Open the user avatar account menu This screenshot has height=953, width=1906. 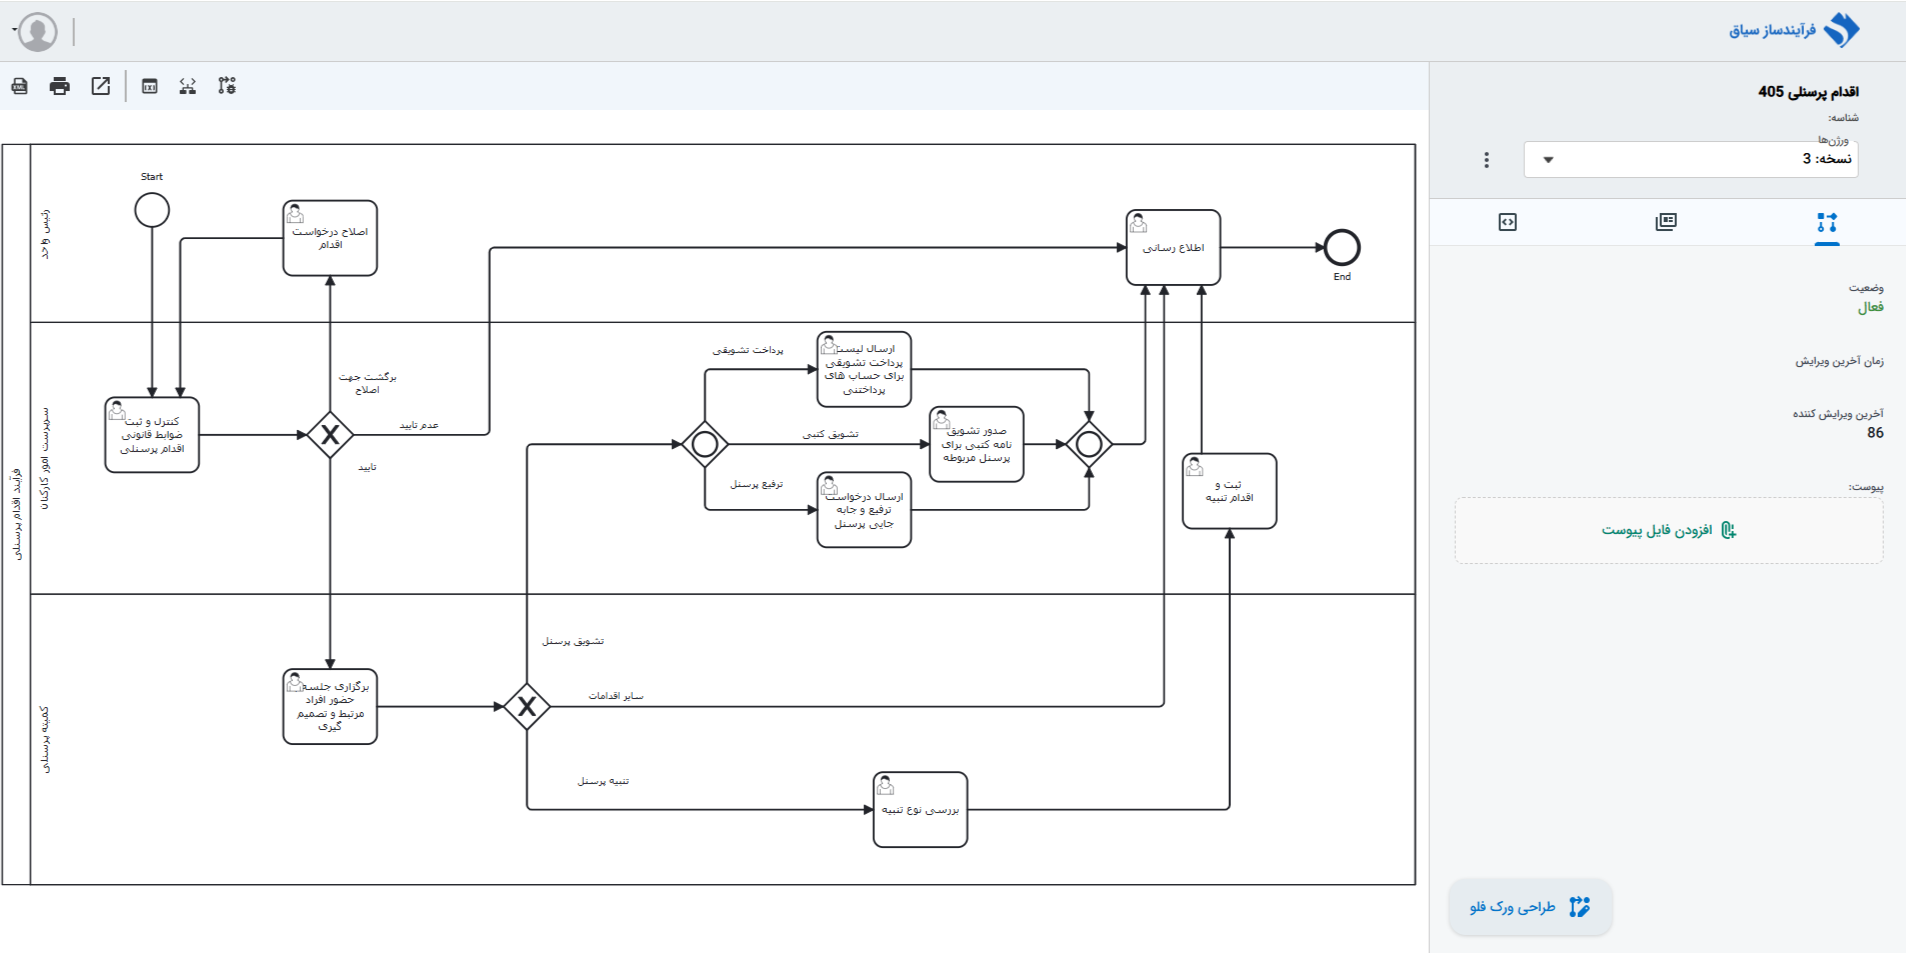[37, 32]
